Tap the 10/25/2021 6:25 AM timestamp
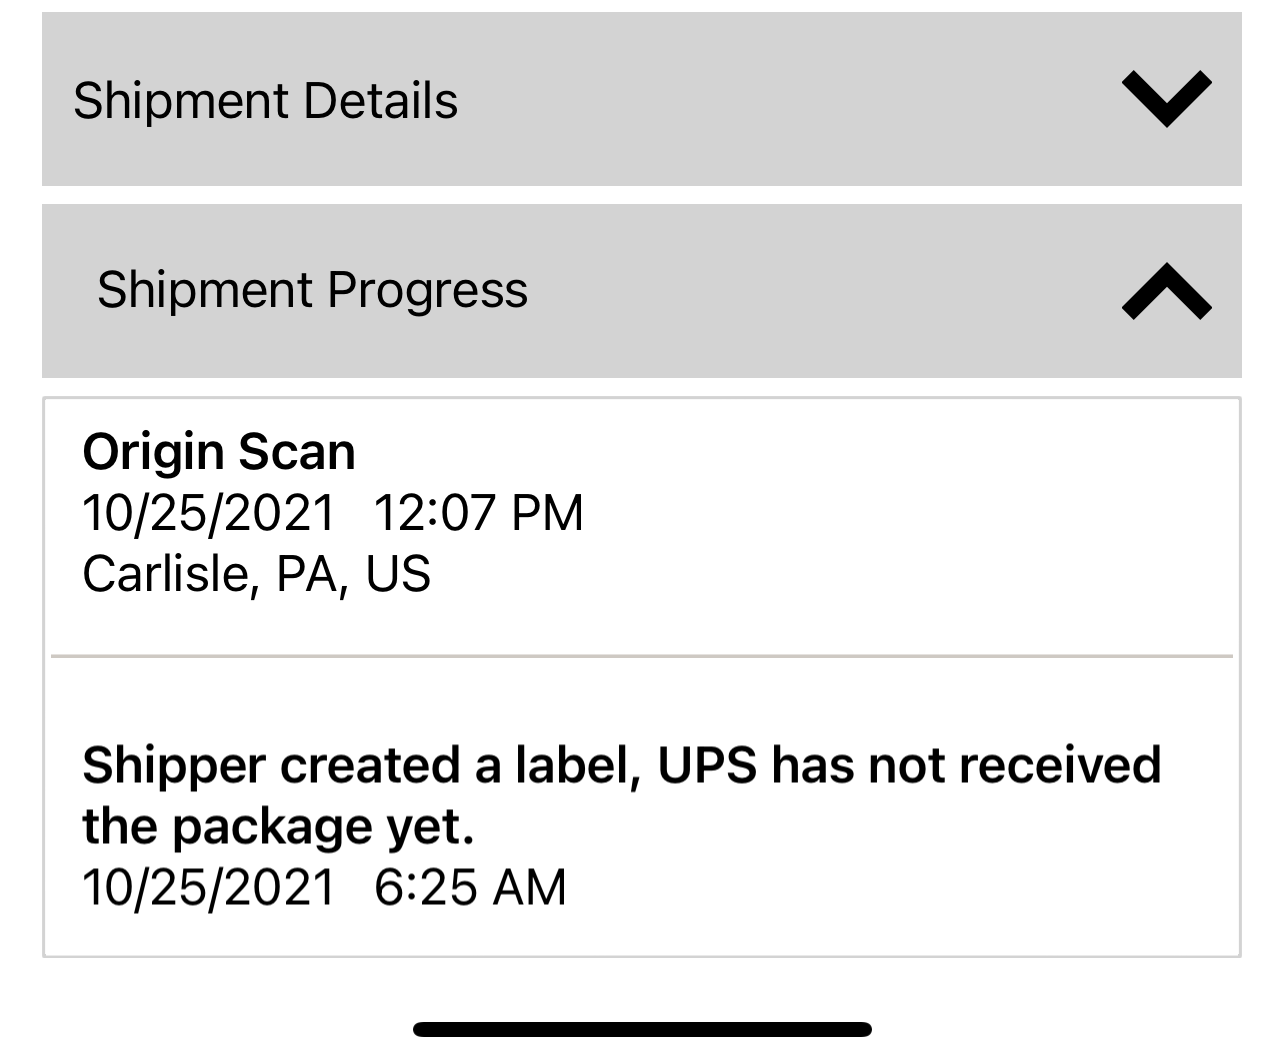 tap(324, 888)
